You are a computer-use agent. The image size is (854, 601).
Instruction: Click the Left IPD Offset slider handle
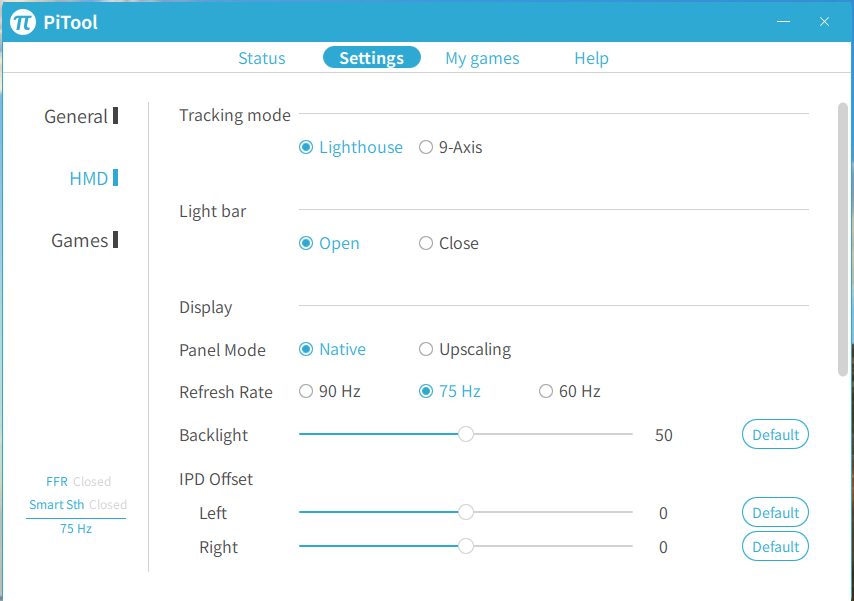point(466,512)
